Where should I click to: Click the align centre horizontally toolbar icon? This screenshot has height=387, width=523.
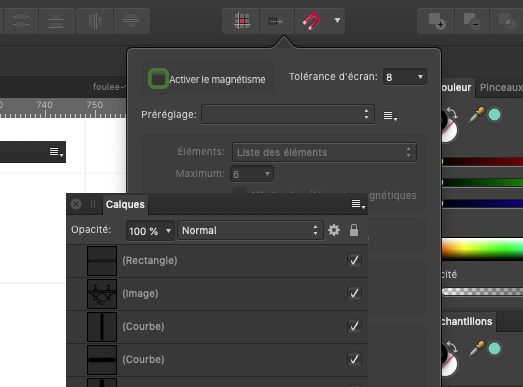tap(21, 21)
